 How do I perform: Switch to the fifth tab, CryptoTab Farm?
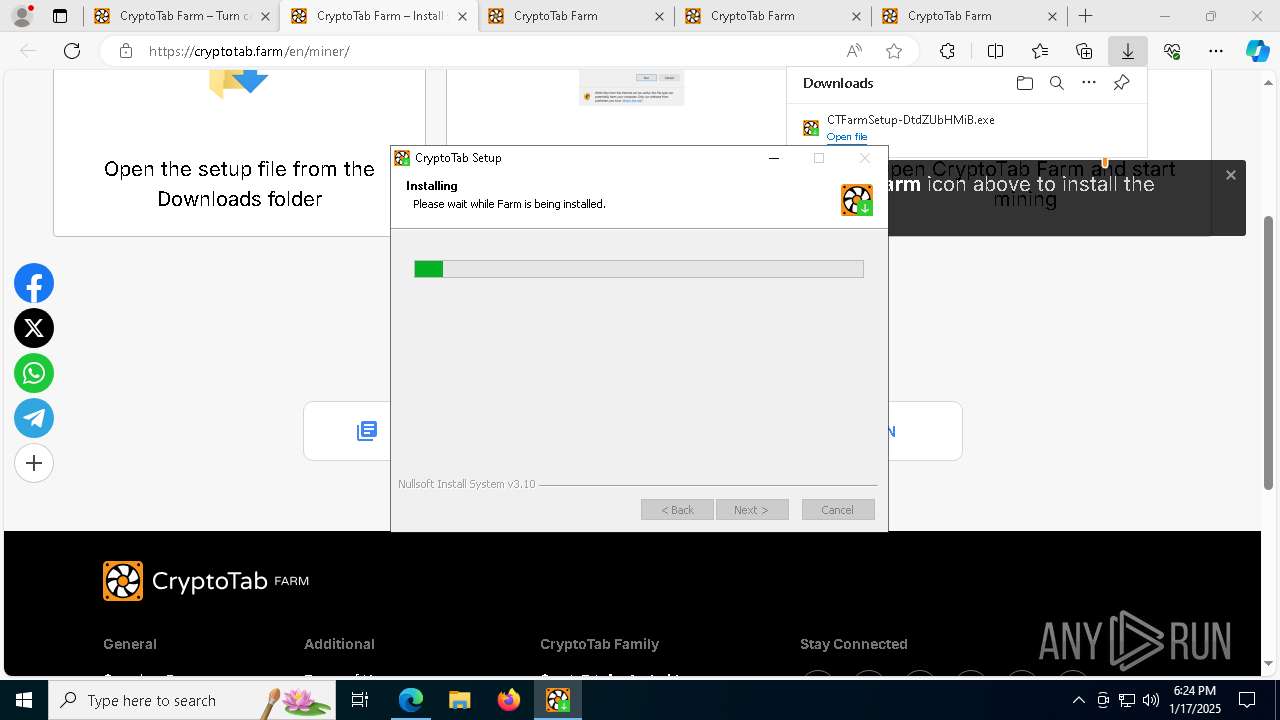tap(970, 16)
